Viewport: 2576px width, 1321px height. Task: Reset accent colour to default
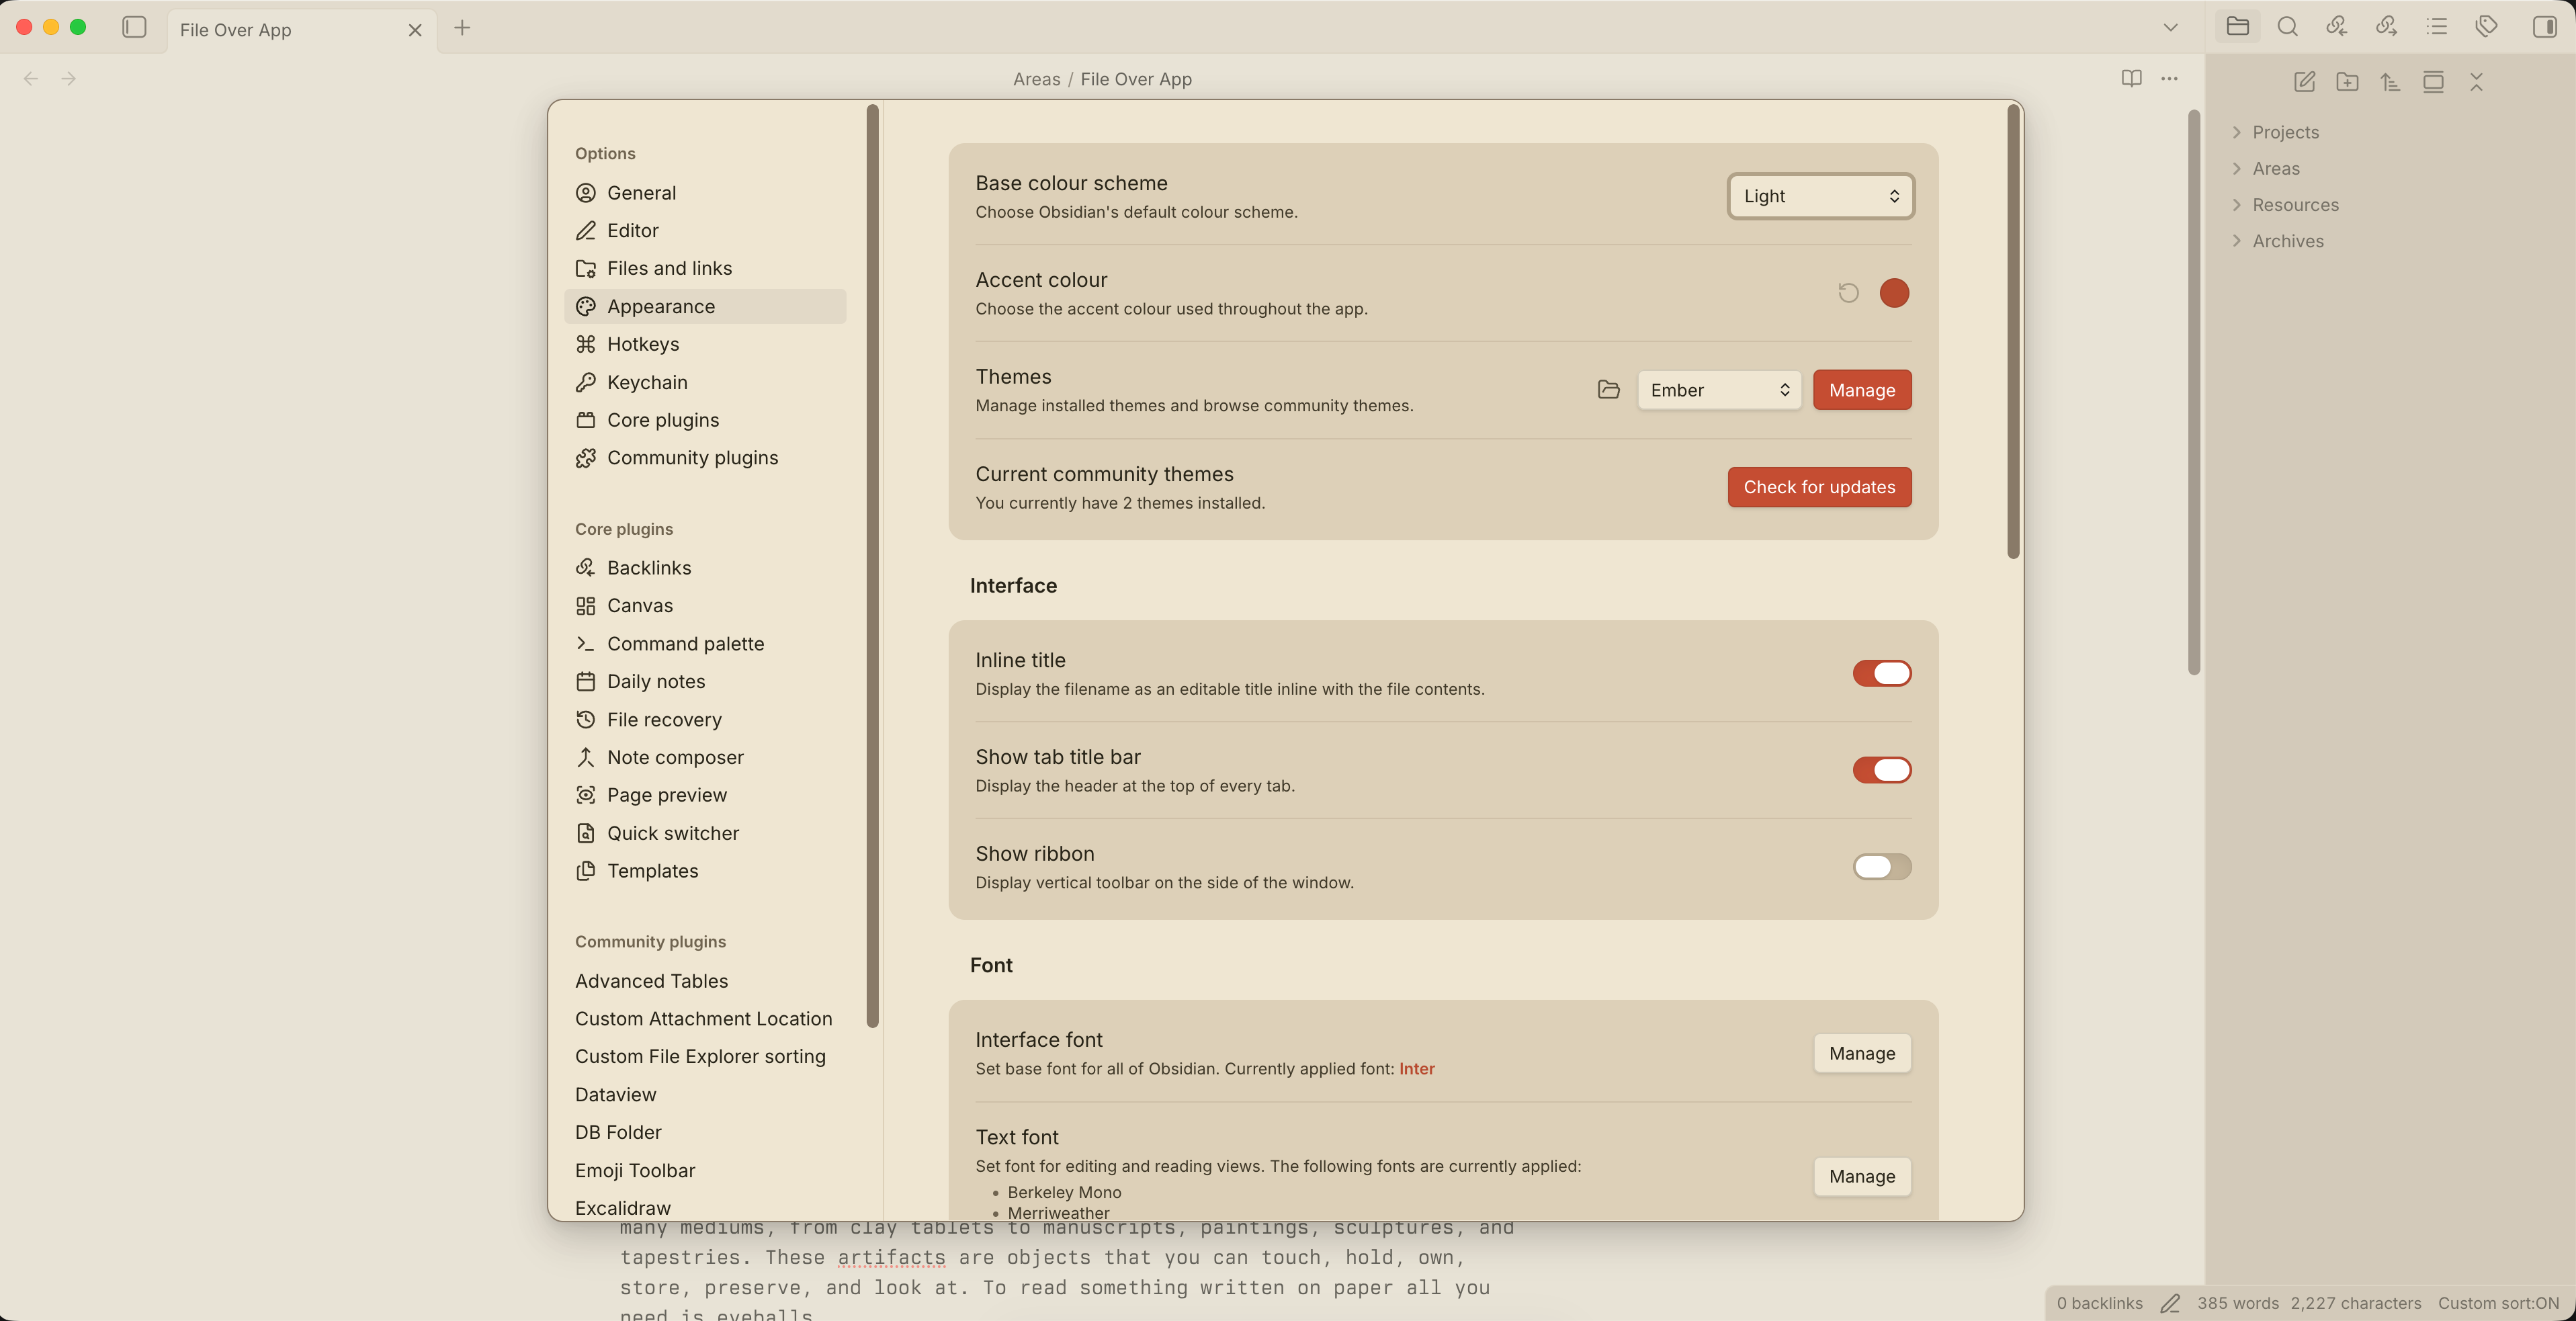tap(1848, 293)
